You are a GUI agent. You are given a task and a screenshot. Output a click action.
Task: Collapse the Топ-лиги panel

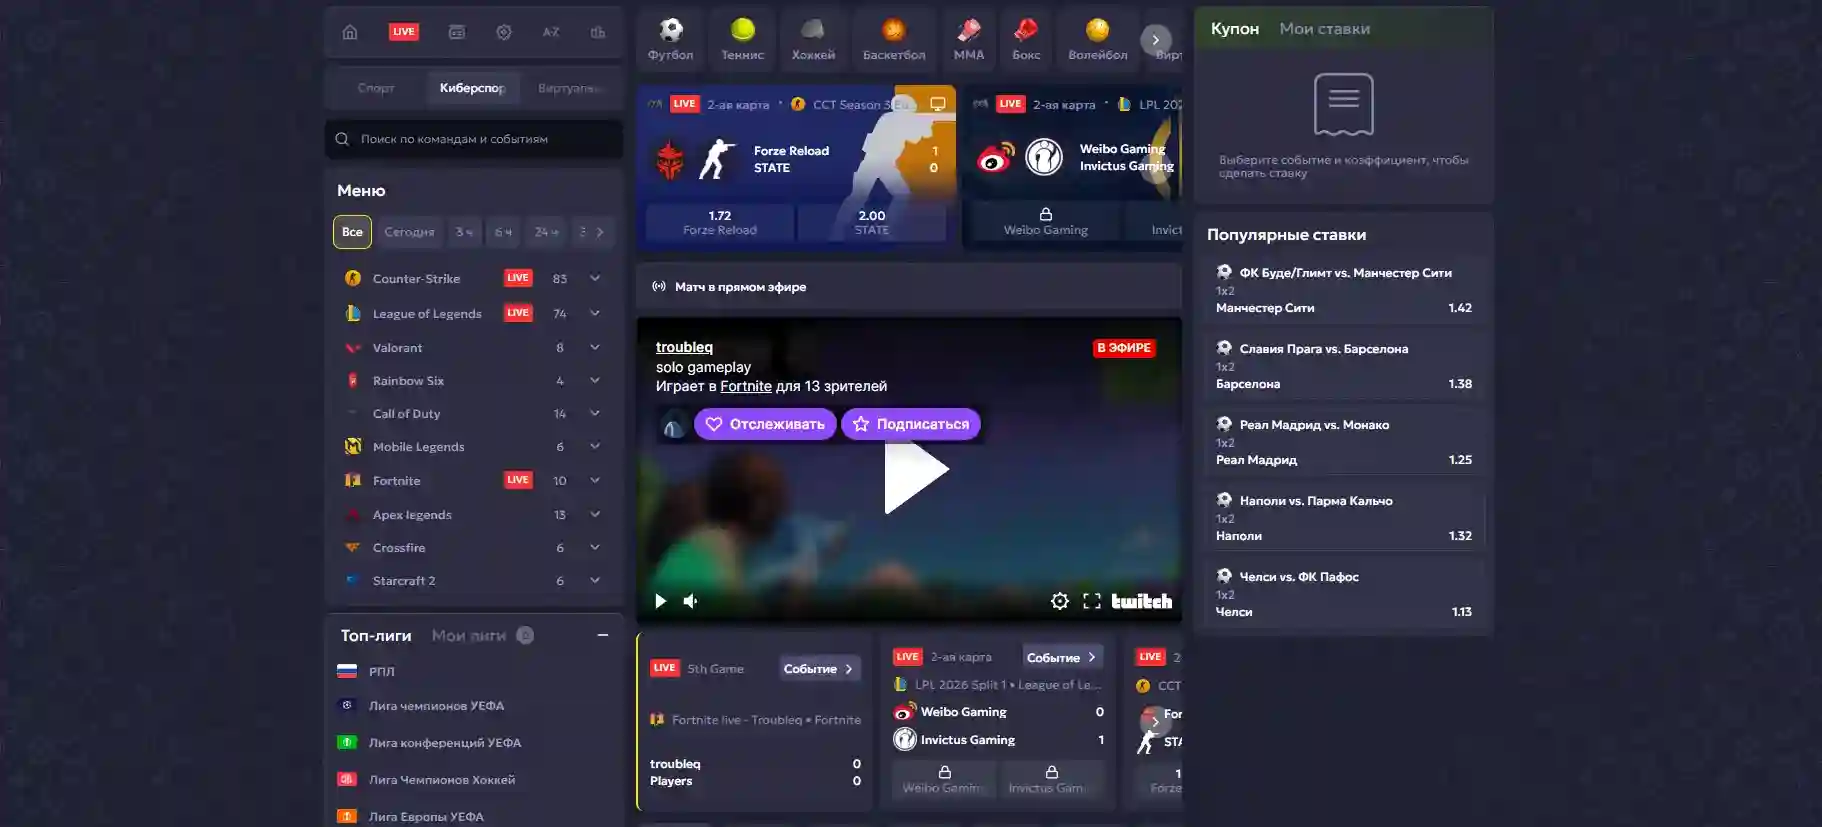(602, 636)
